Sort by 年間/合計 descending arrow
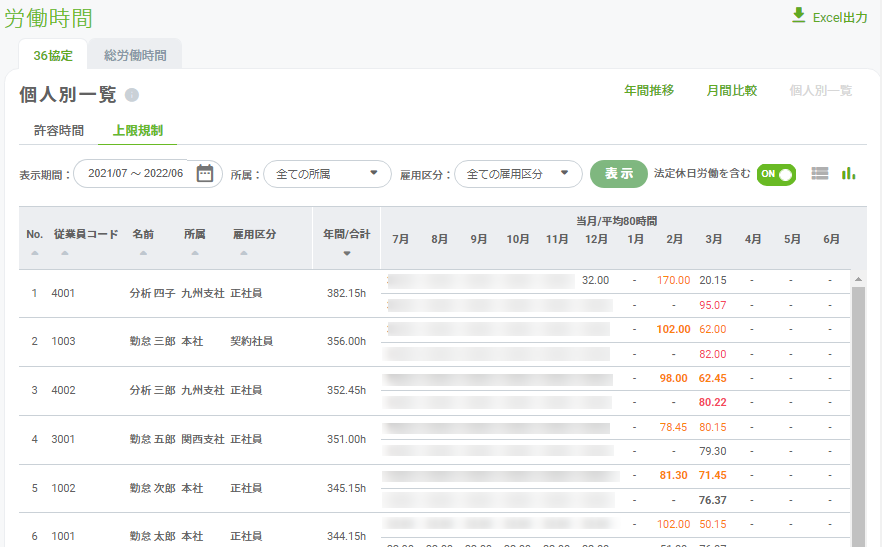This screenshot has width=882, height=547. coord(347,253)
